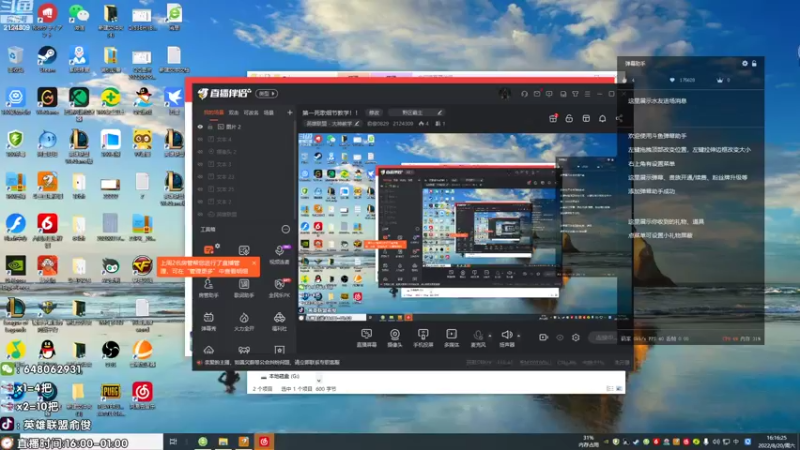Open the orange toolbox icon above notification
This screenshot has width=800, height=450.
[210, 249]
